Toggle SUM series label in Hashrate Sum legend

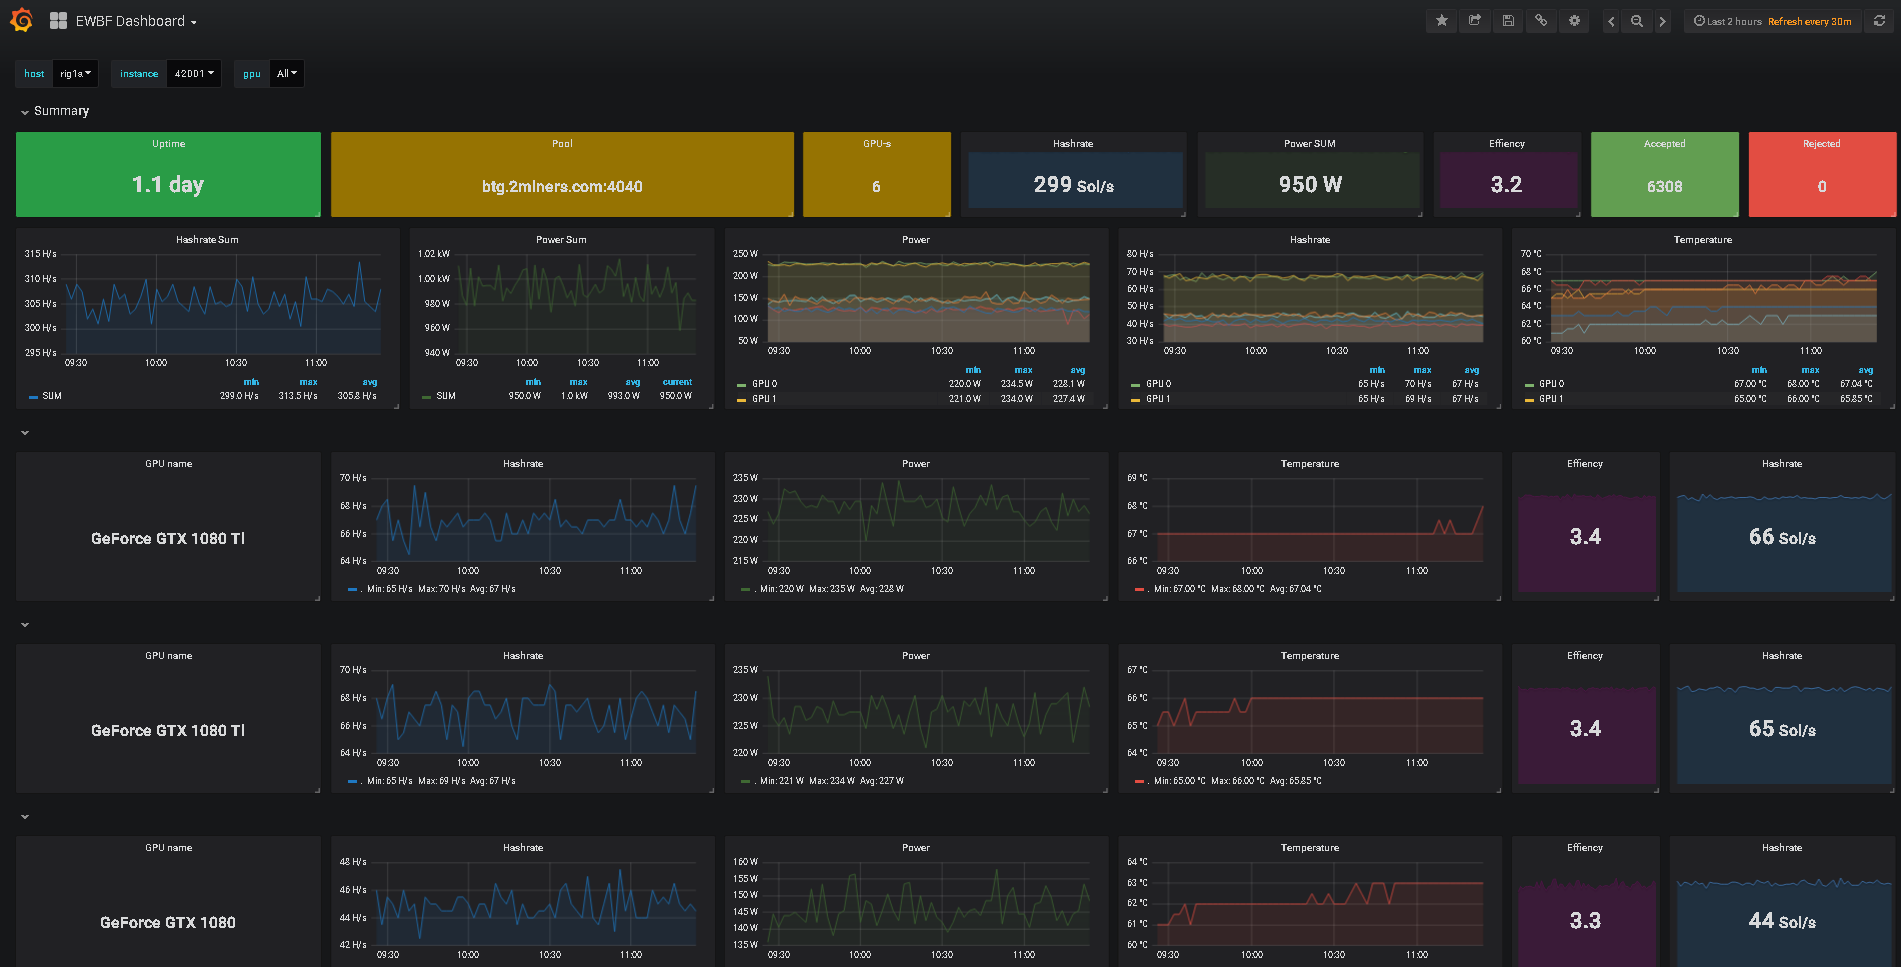[52, 396]
